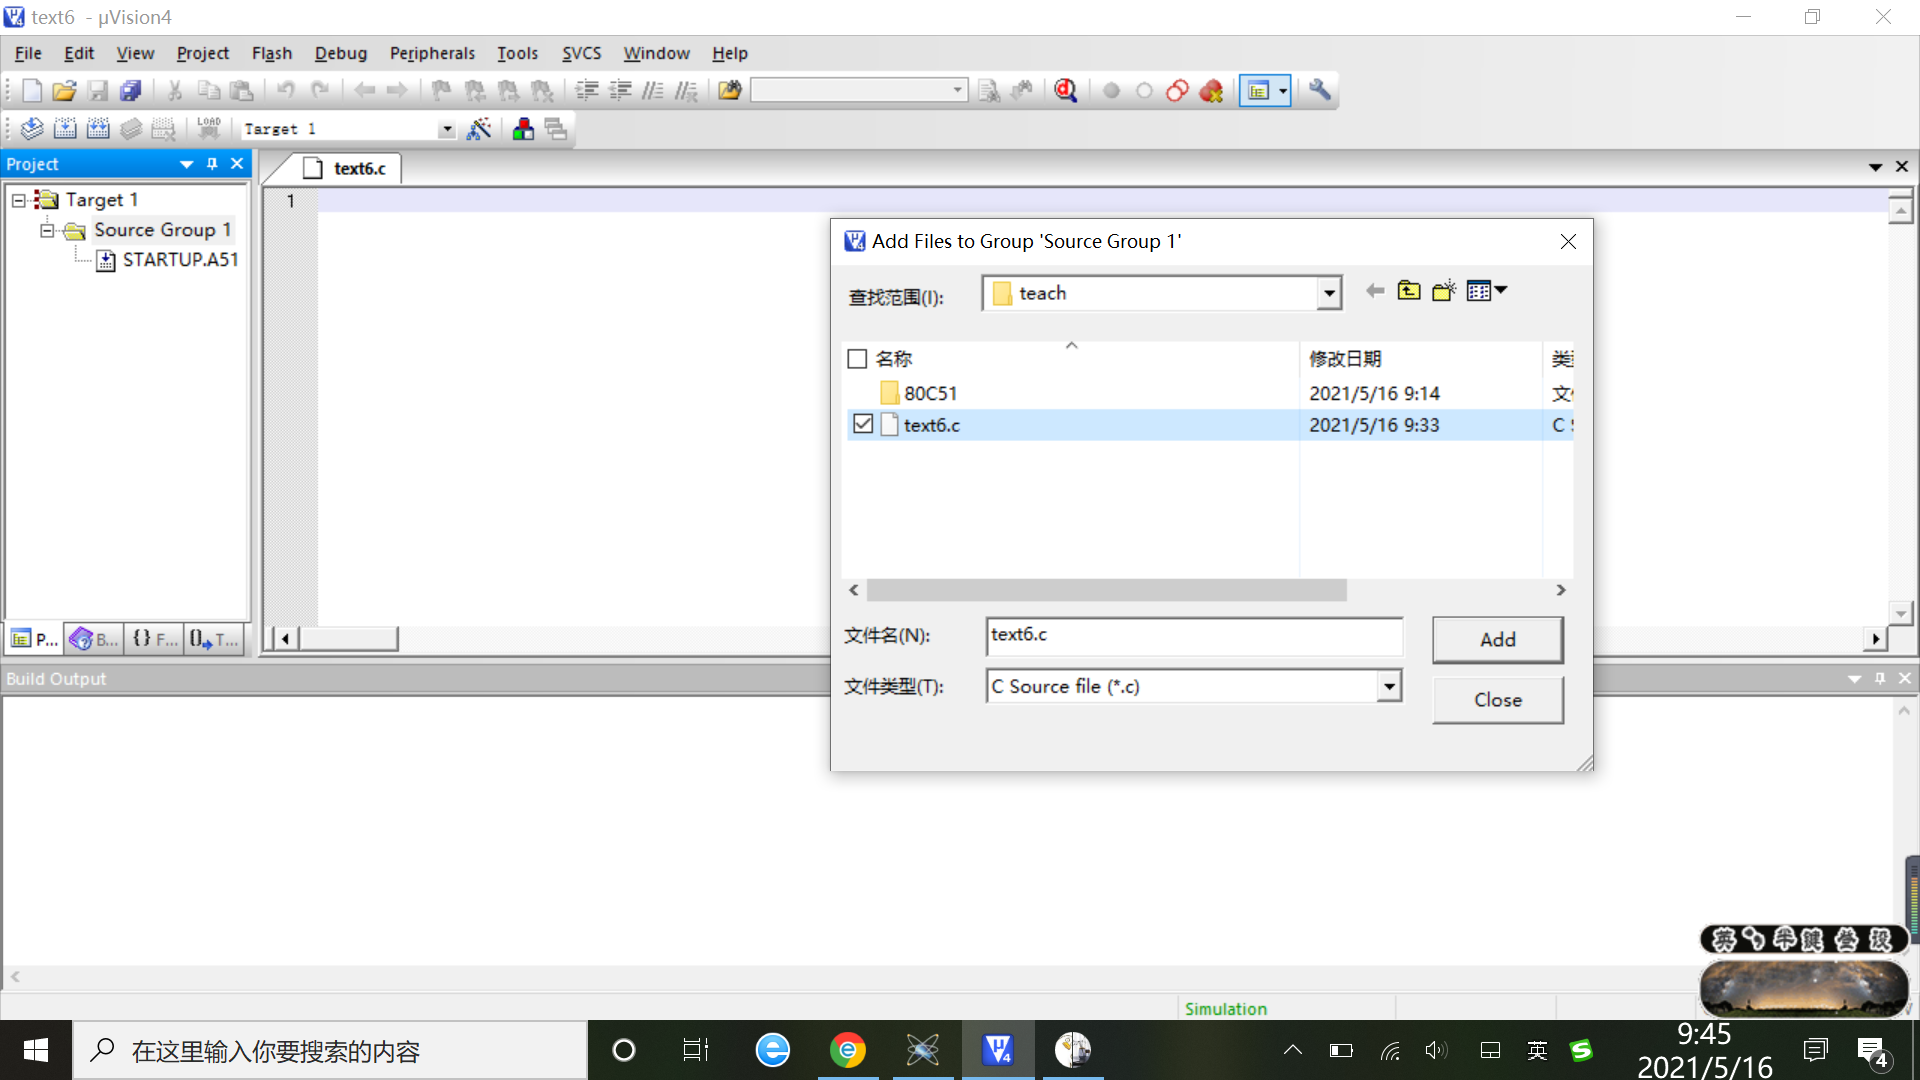Open Target Options wand icon

(479, 129)
